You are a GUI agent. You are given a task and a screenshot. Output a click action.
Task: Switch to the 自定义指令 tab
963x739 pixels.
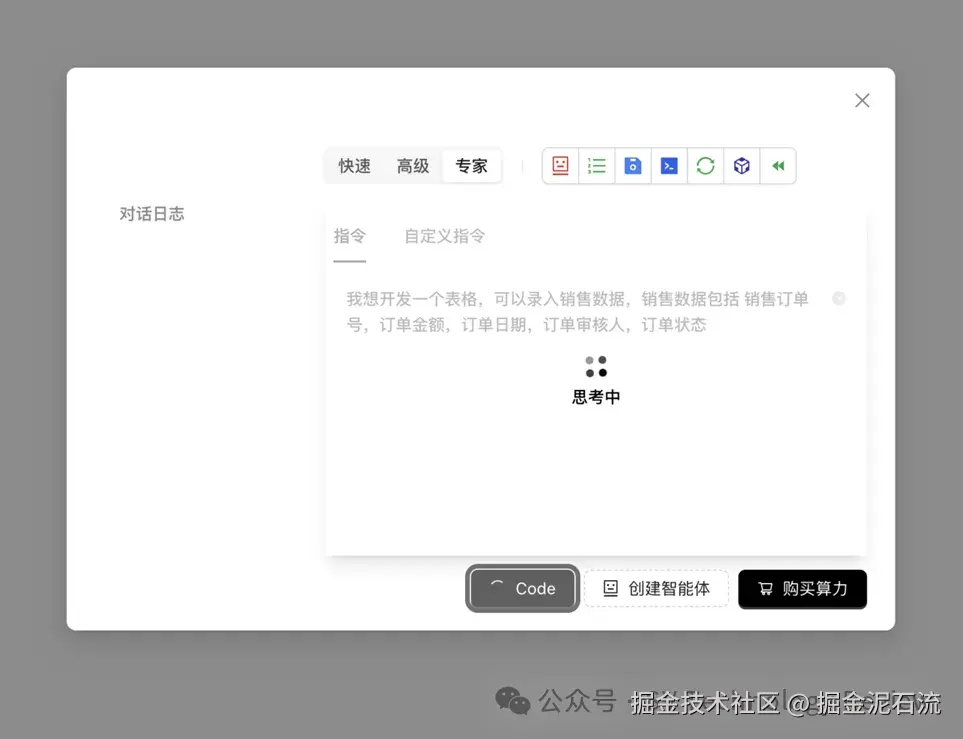coord(445,237)
